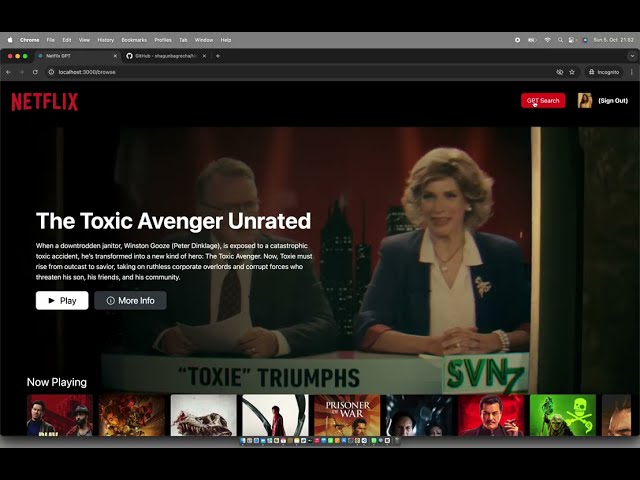Open the Chrome application menu

[x=29, y=40]
